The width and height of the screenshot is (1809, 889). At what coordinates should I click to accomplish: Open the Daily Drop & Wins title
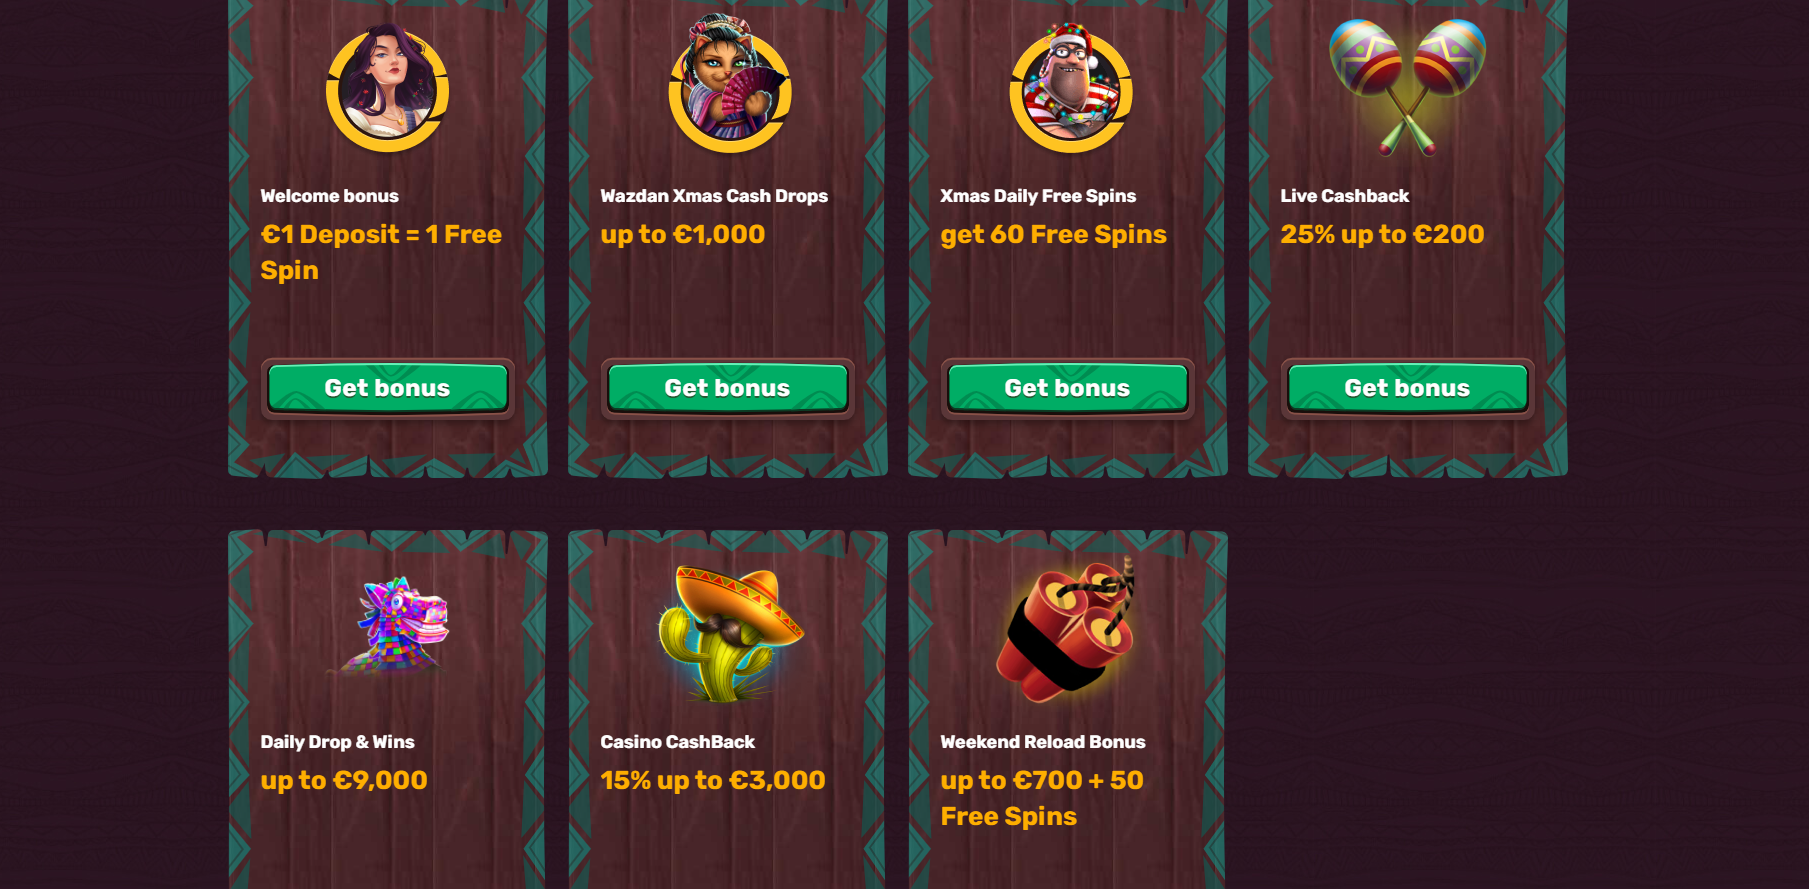coord(337,742)
